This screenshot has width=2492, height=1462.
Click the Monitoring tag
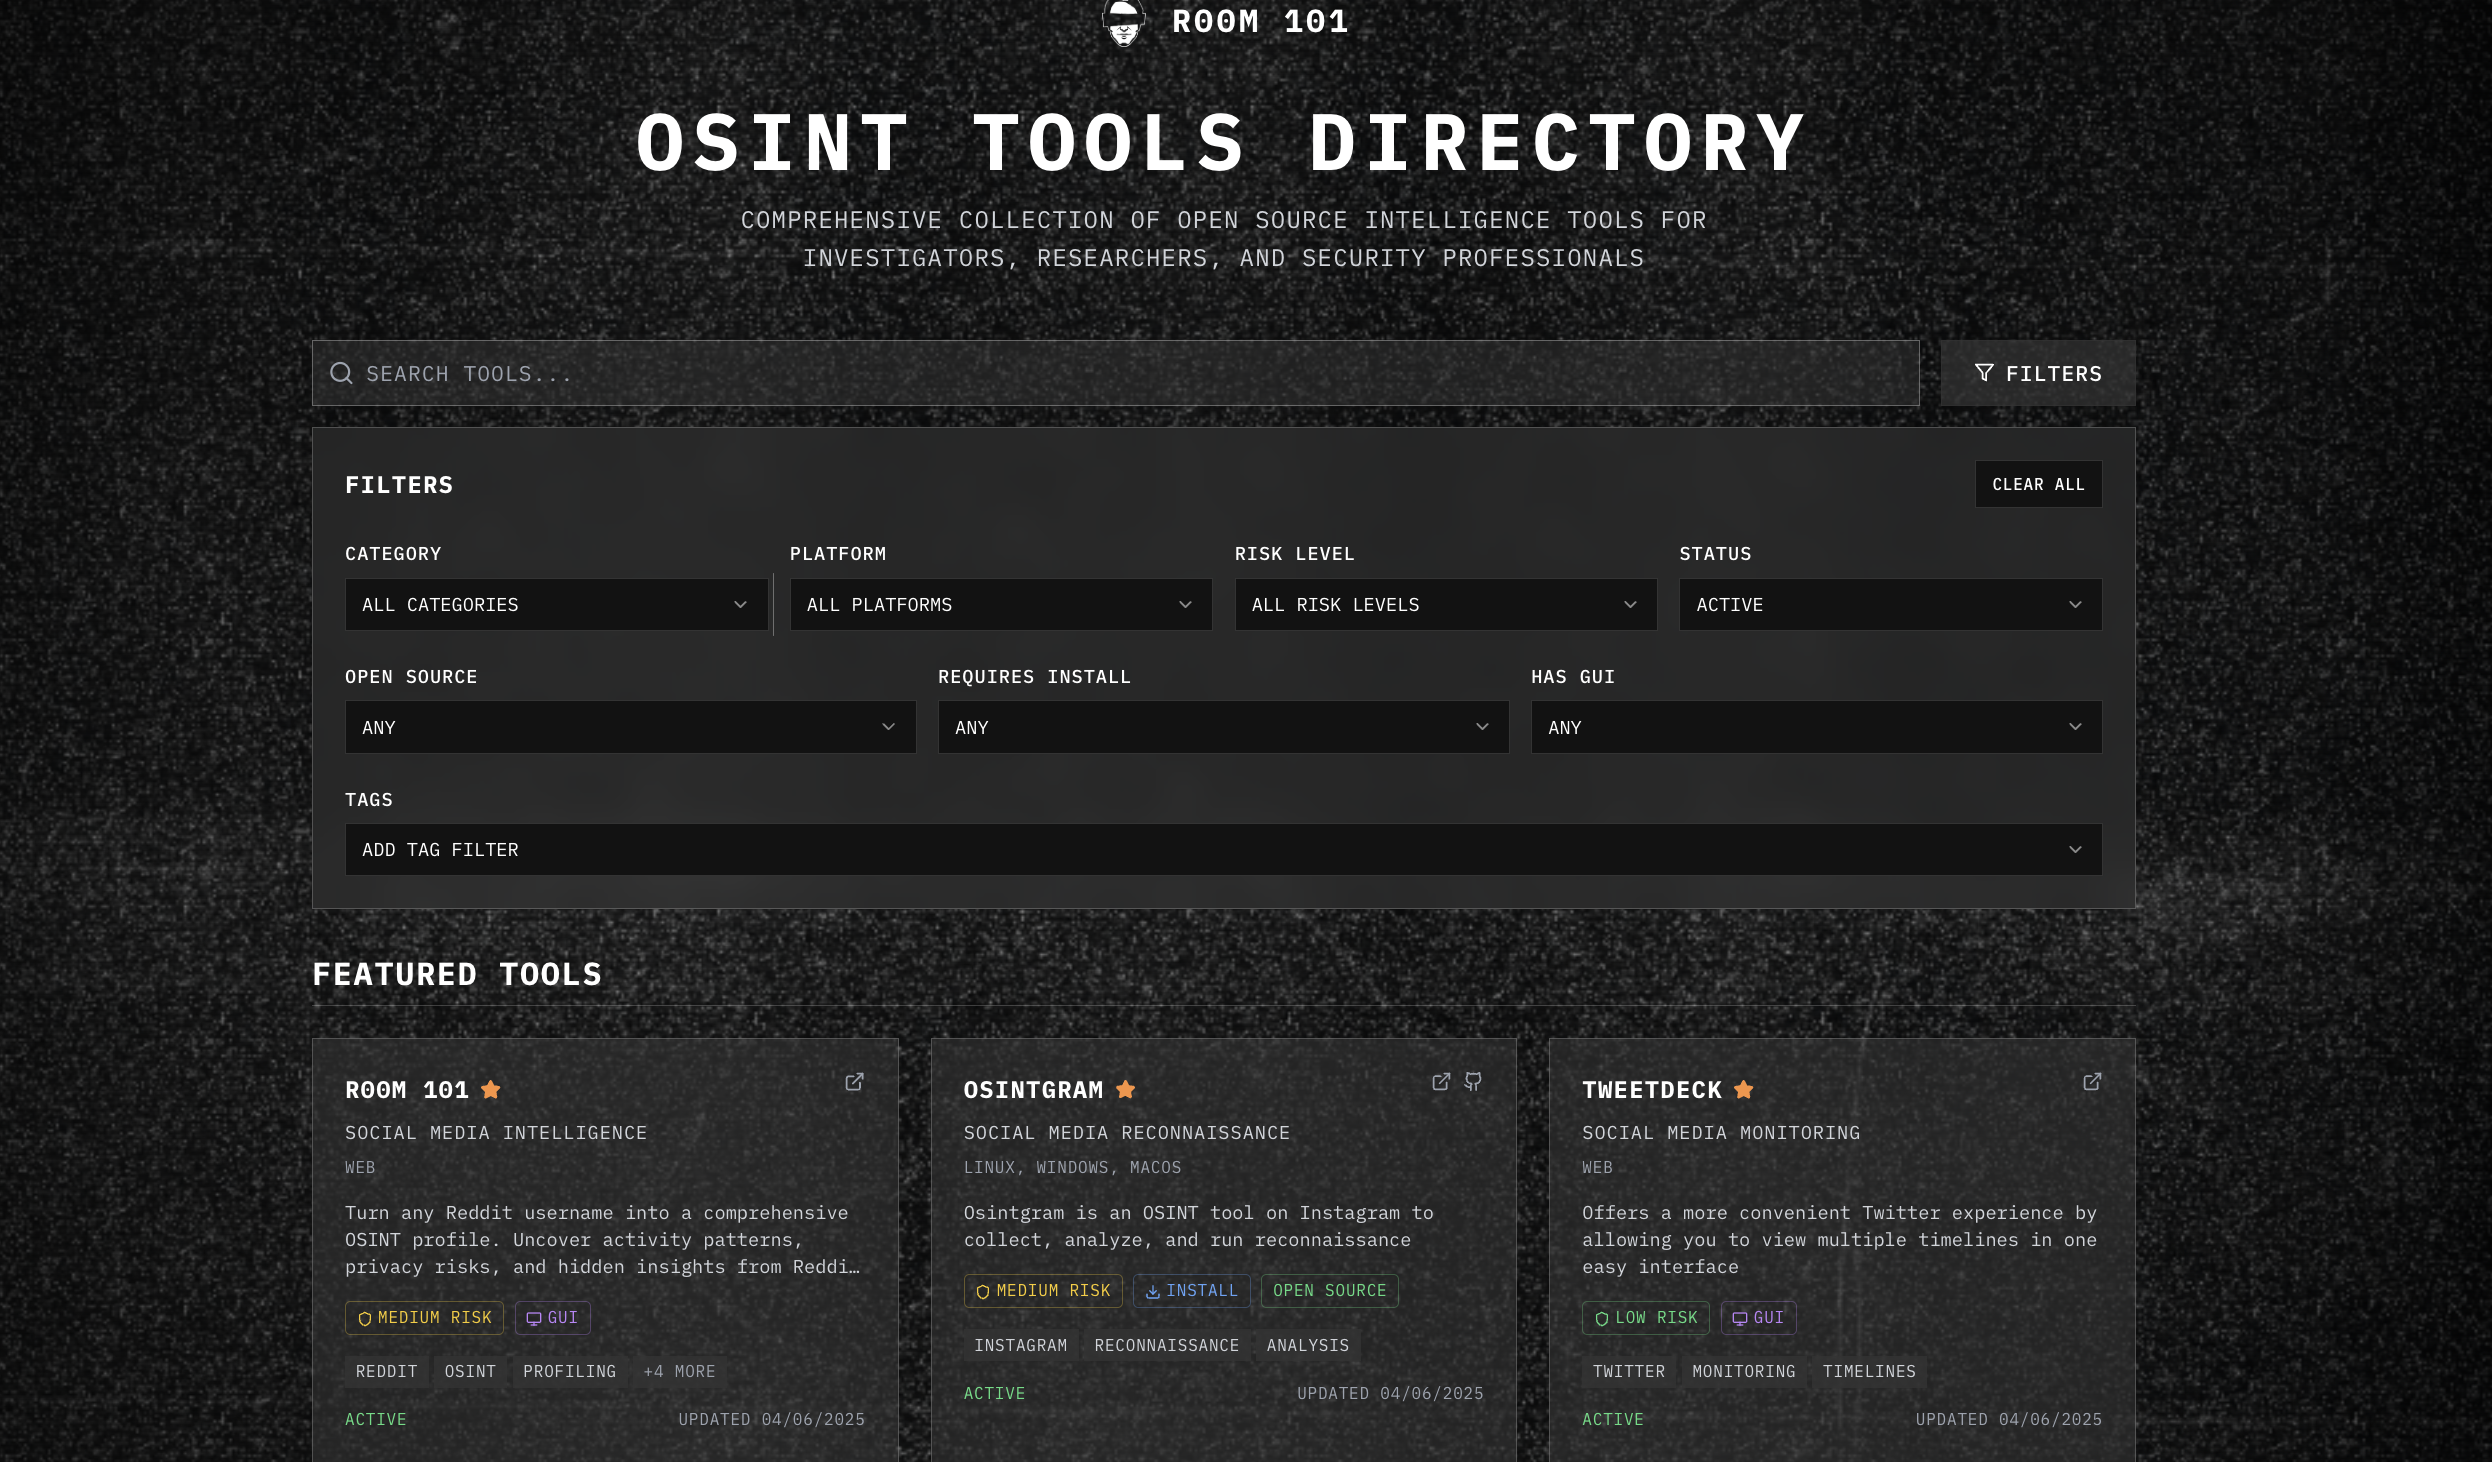tap(1743, 1372)
